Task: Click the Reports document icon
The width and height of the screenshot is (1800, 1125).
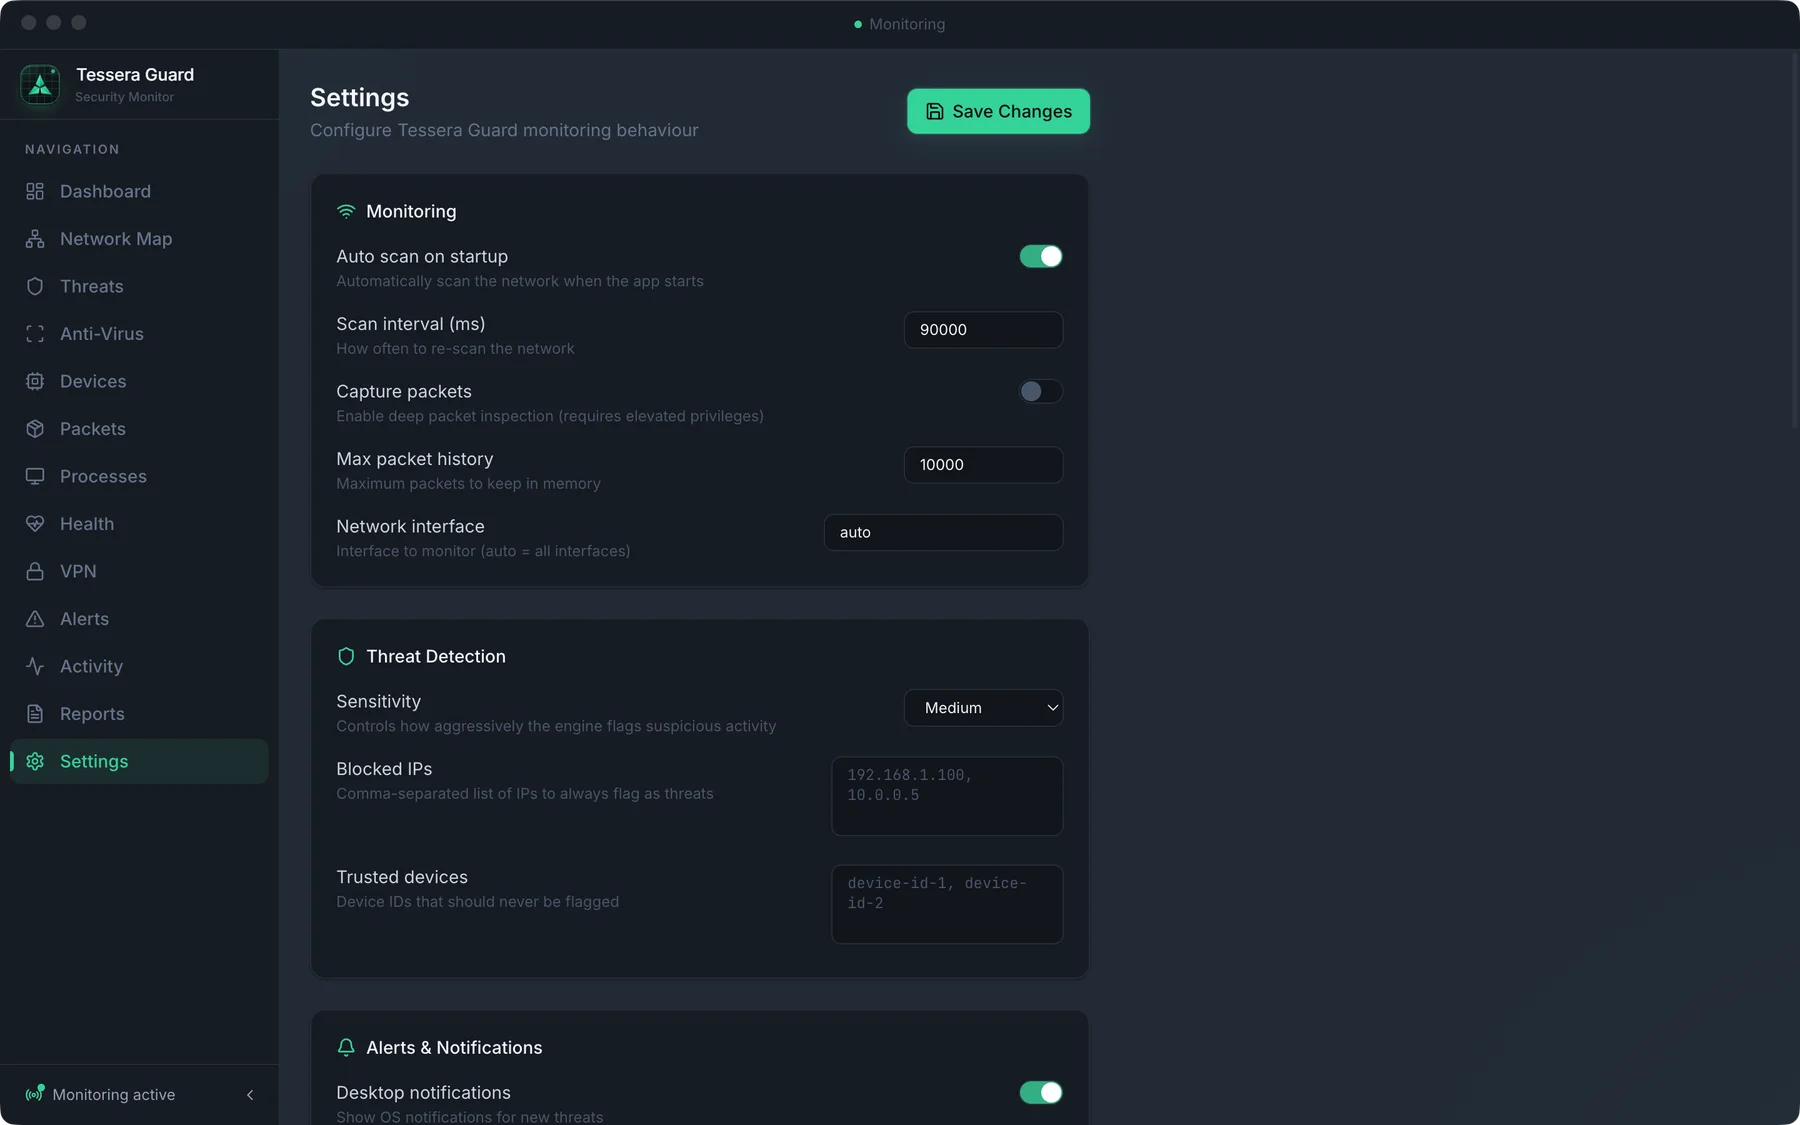Action: [x=35, y=714]
